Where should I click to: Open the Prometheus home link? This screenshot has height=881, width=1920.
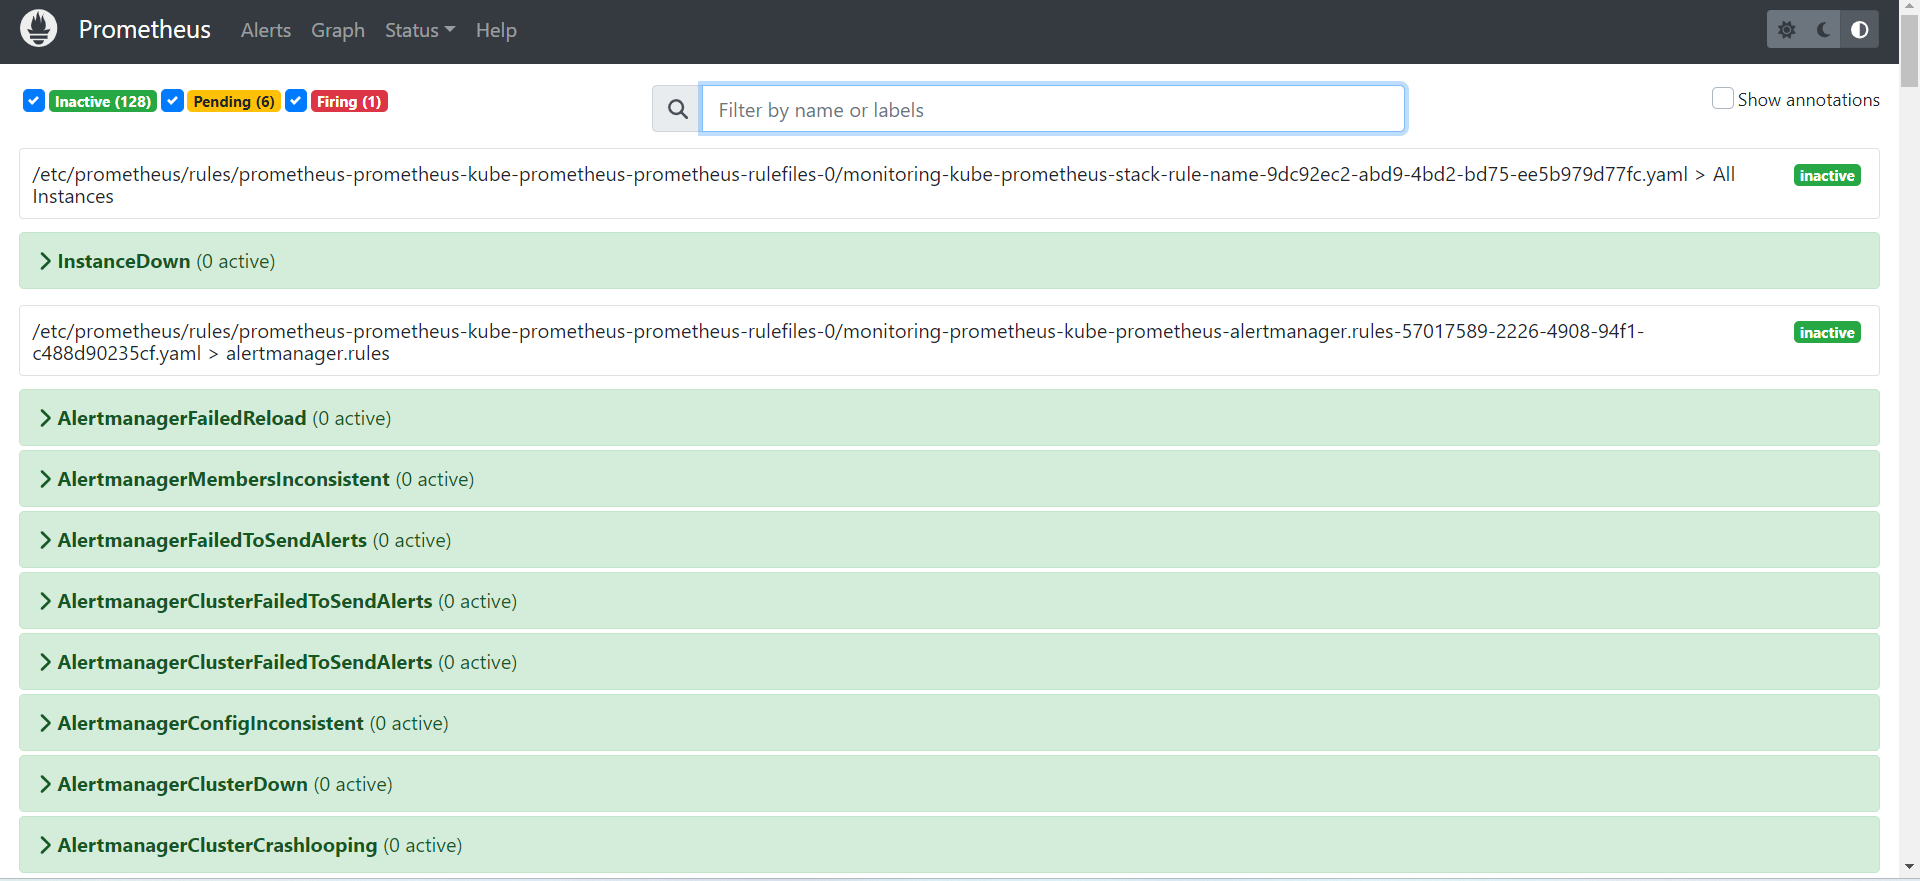coord(145,30)
